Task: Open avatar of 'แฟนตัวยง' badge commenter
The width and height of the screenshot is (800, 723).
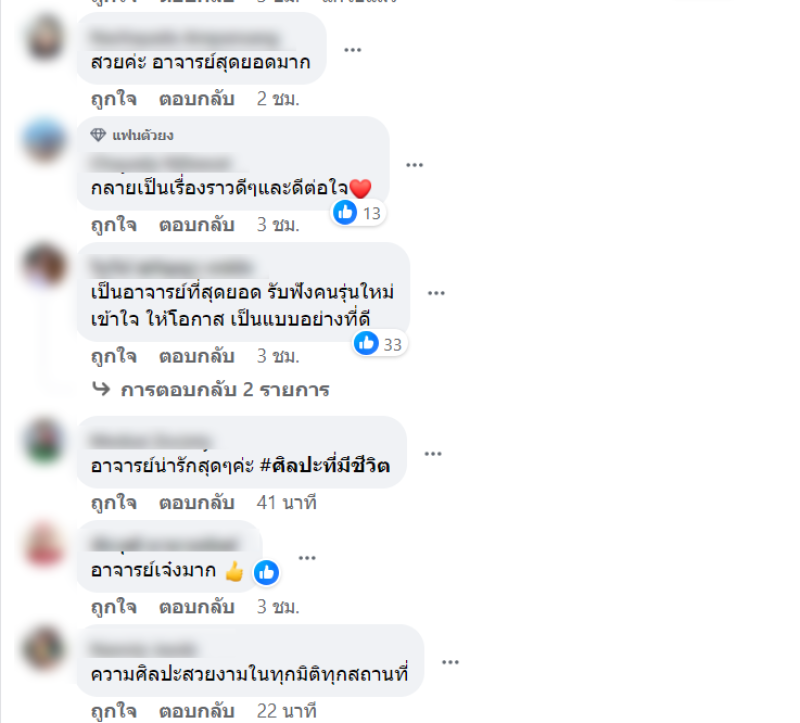Action: [44, 140]
